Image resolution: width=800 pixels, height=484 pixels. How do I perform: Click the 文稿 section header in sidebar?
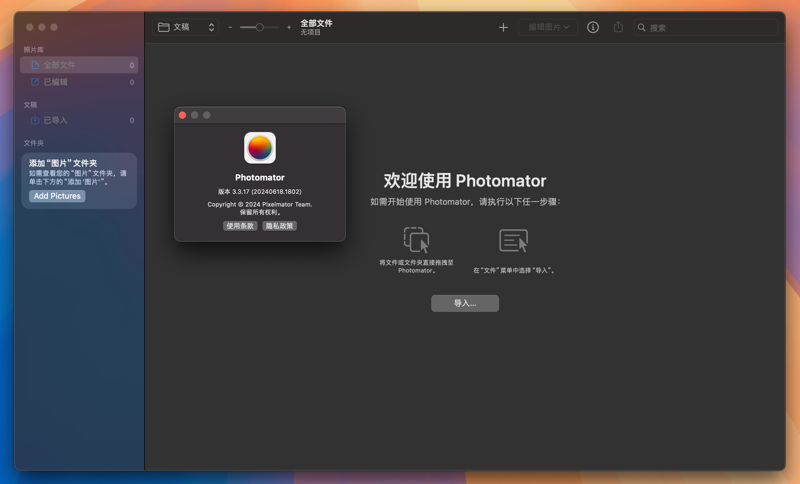30,105
